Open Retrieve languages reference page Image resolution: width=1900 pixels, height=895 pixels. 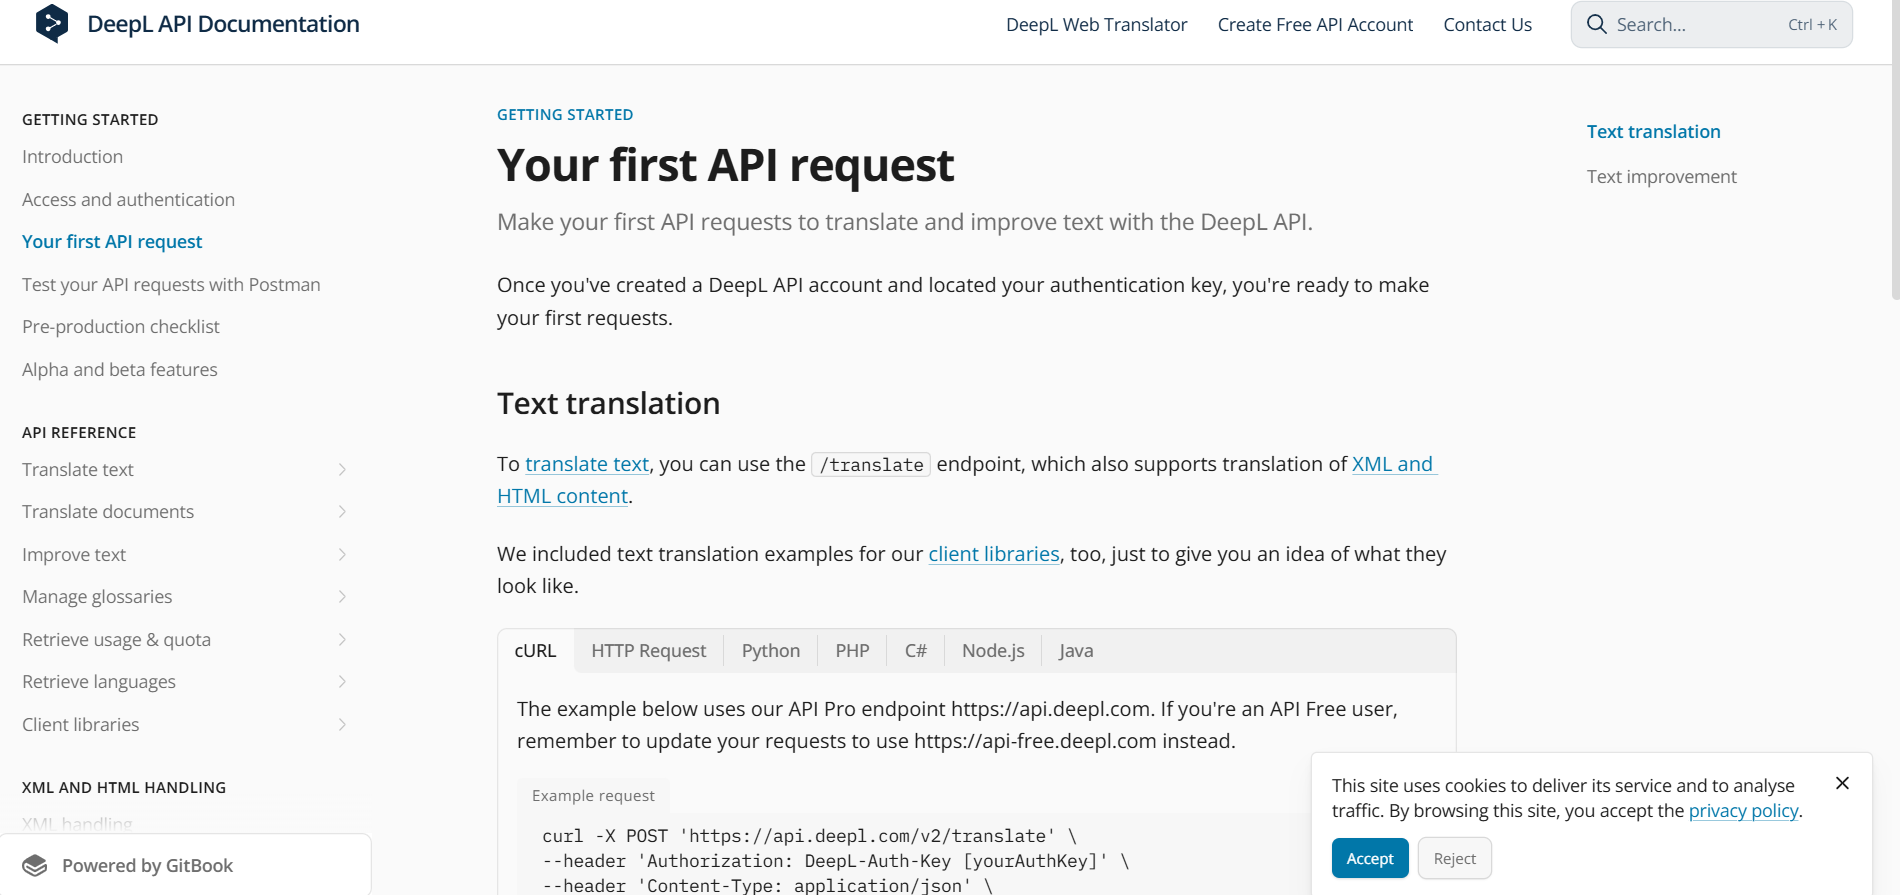(99, 682)
